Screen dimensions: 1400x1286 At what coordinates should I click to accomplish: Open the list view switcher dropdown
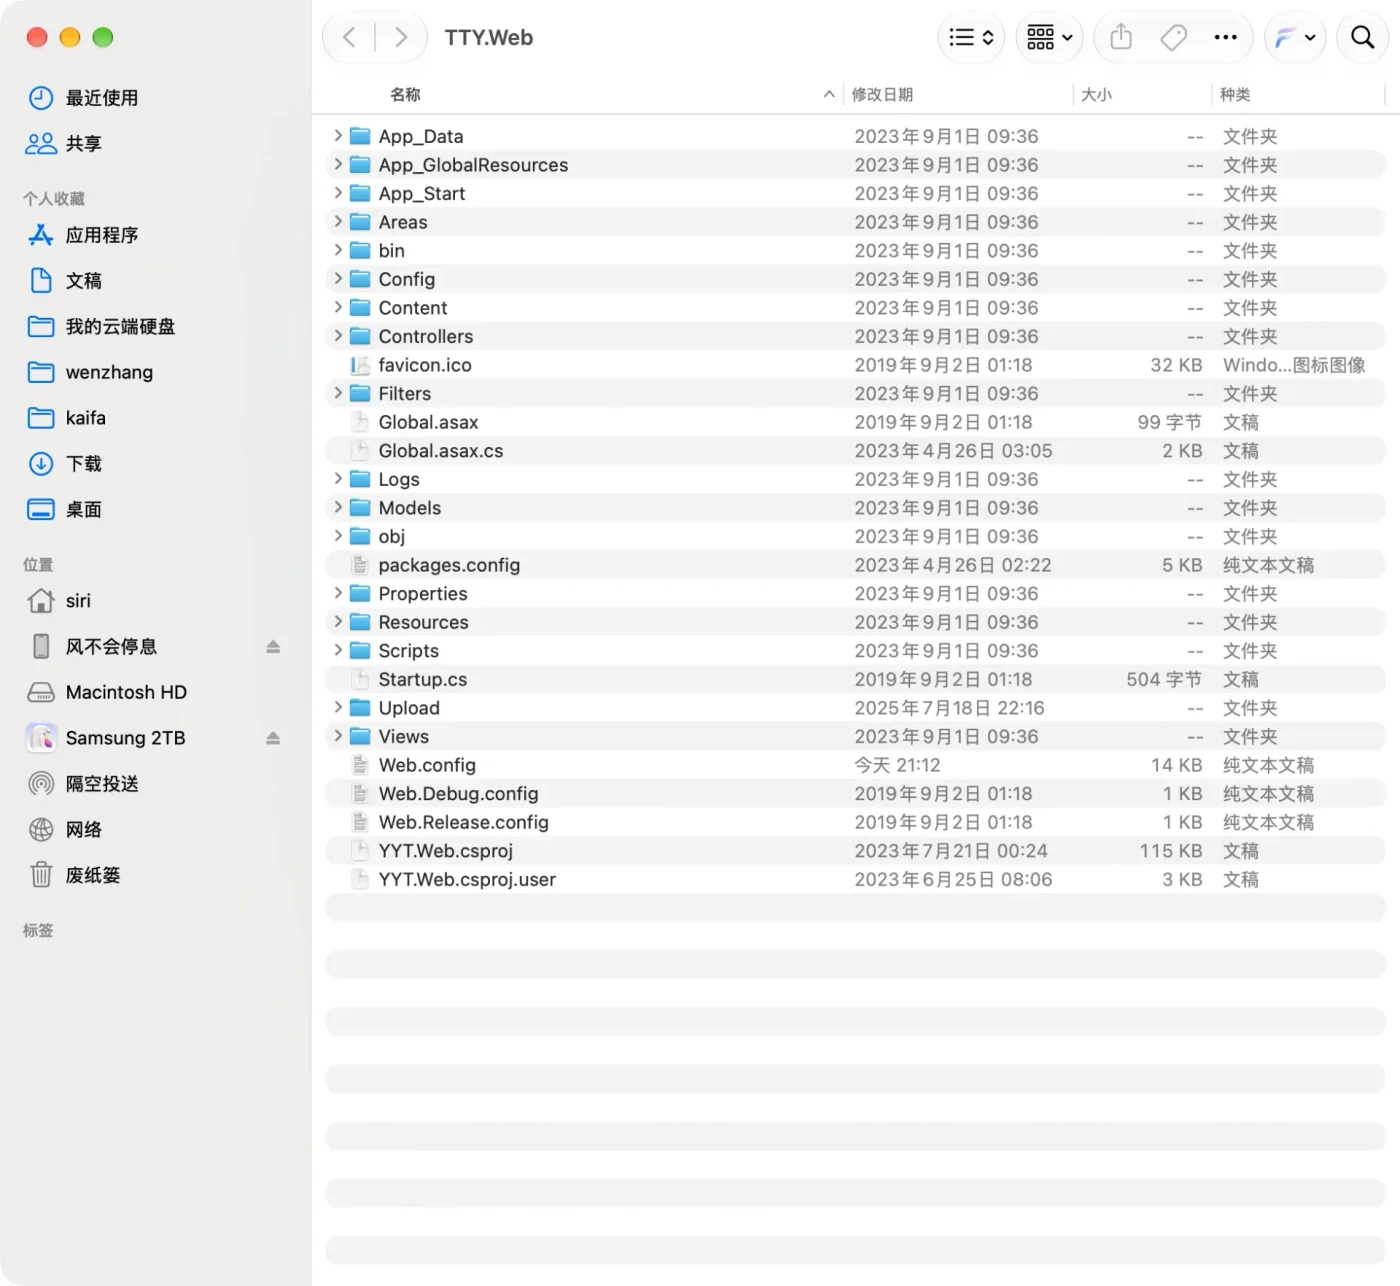coord(971,38)
